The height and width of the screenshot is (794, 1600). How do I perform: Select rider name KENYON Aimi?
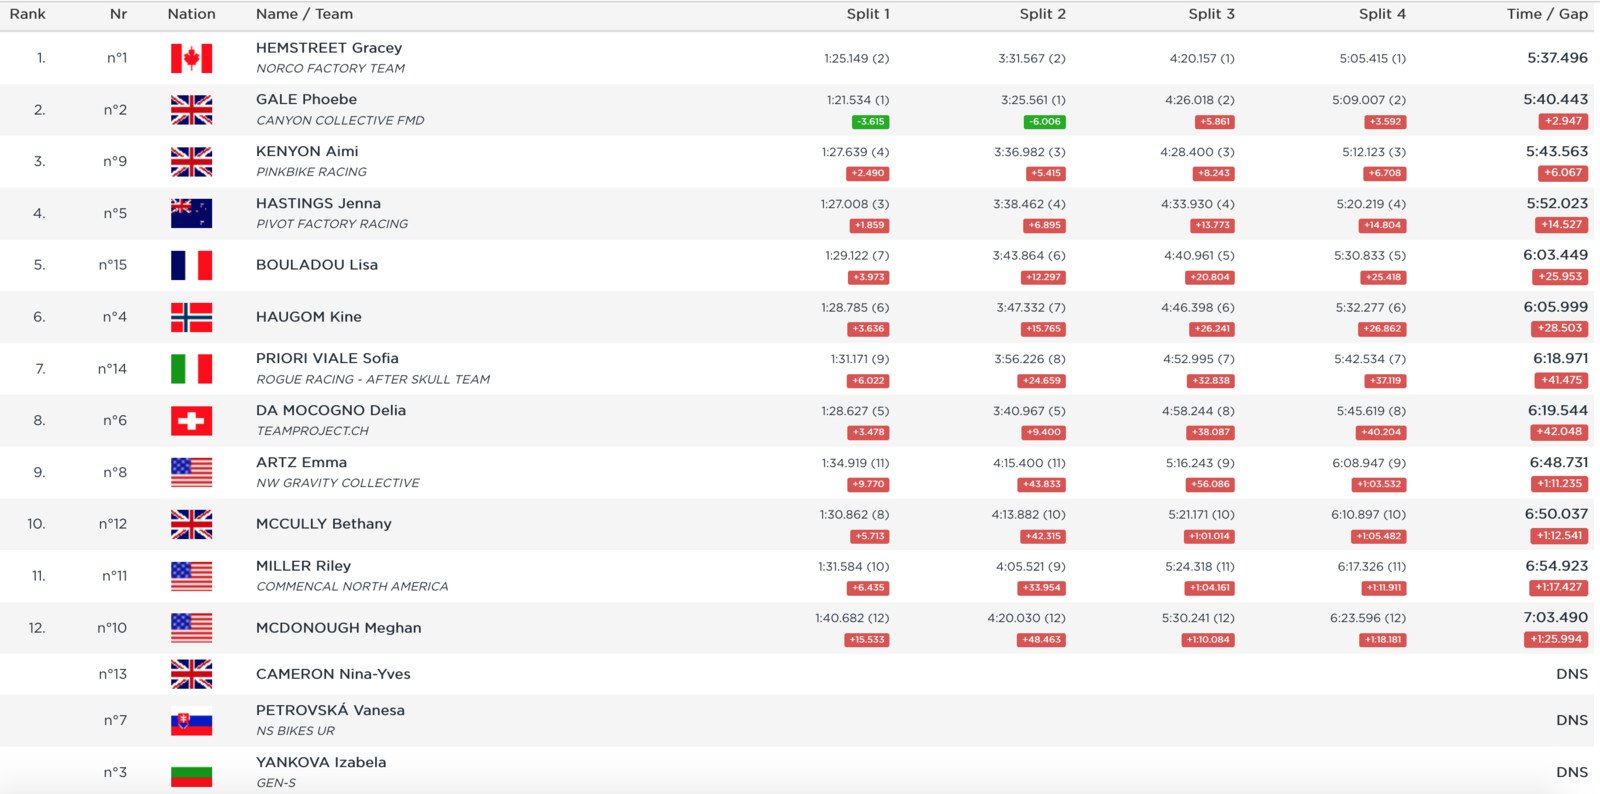(307, 152)
